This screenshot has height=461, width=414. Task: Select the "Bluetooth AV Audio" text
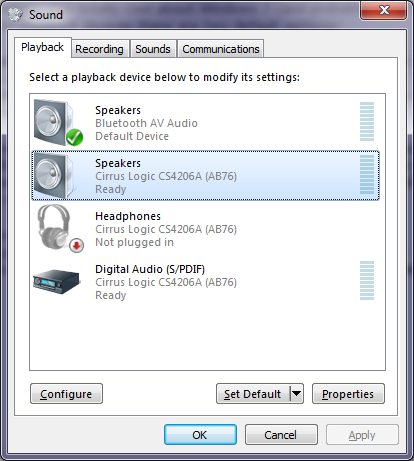click(146, 123)
